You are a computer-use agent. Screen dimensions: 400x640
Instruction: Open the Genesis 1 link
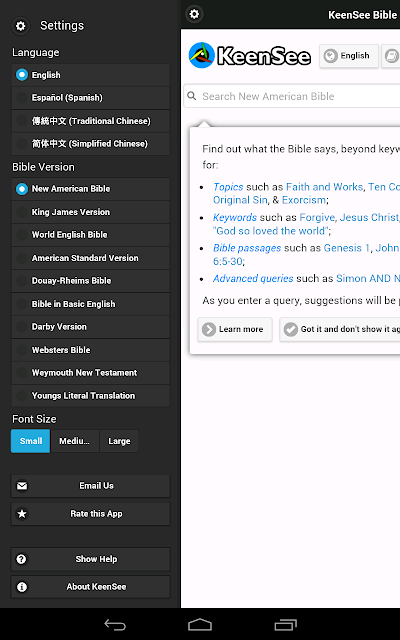pyautogui.click(x=347, y=248)
